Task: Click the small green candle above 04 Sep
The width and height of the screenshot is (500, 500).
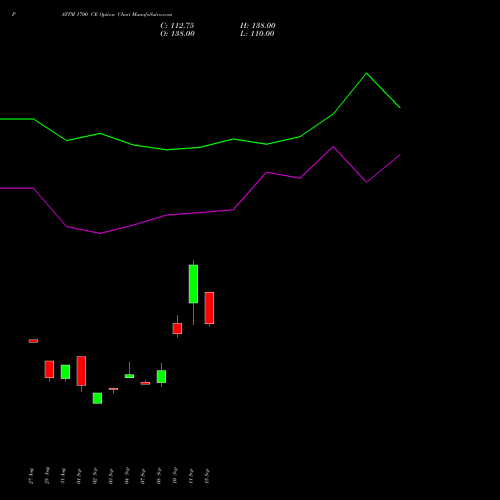Action: 129,376
